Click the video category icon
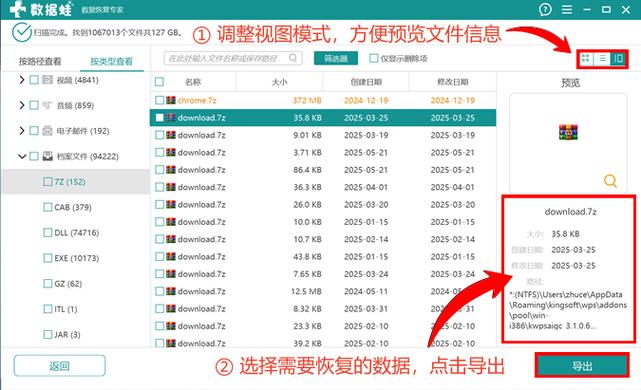The width and height of the screenshot is (641, 390). [x=47, y=80]
